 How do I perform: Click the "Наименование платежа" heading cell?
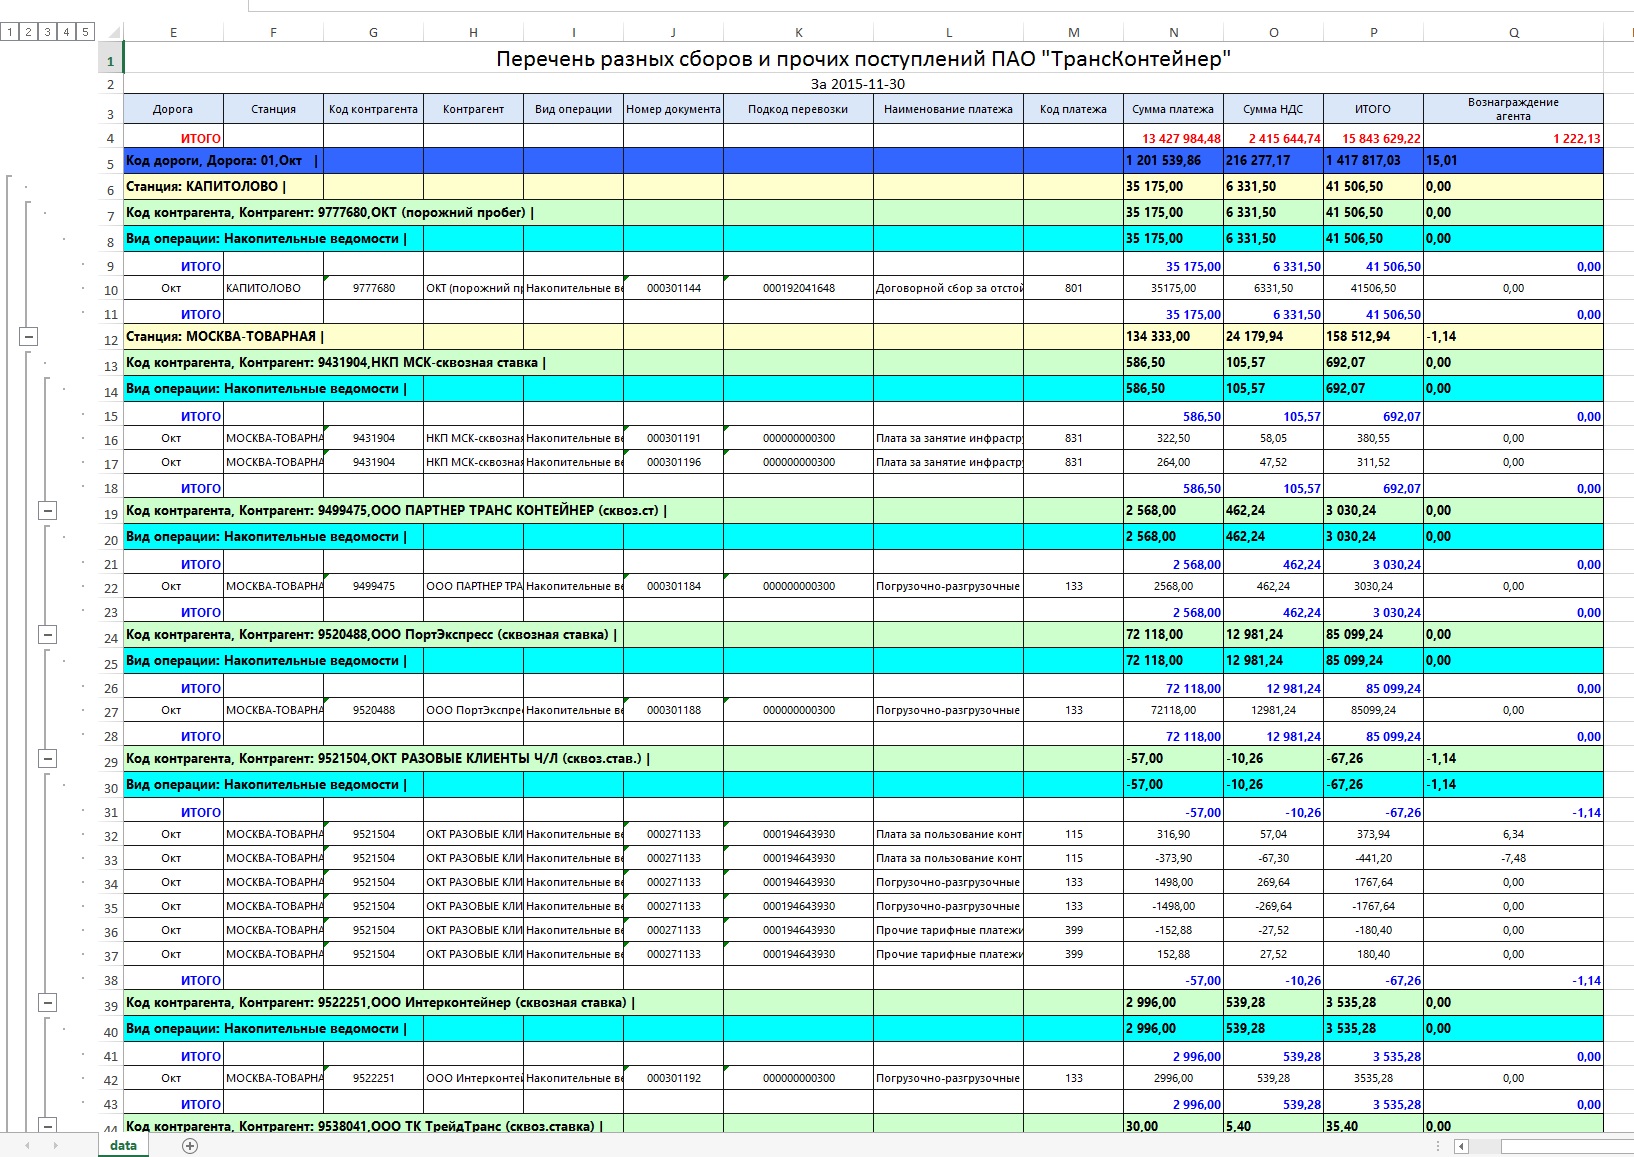[948, 109]
